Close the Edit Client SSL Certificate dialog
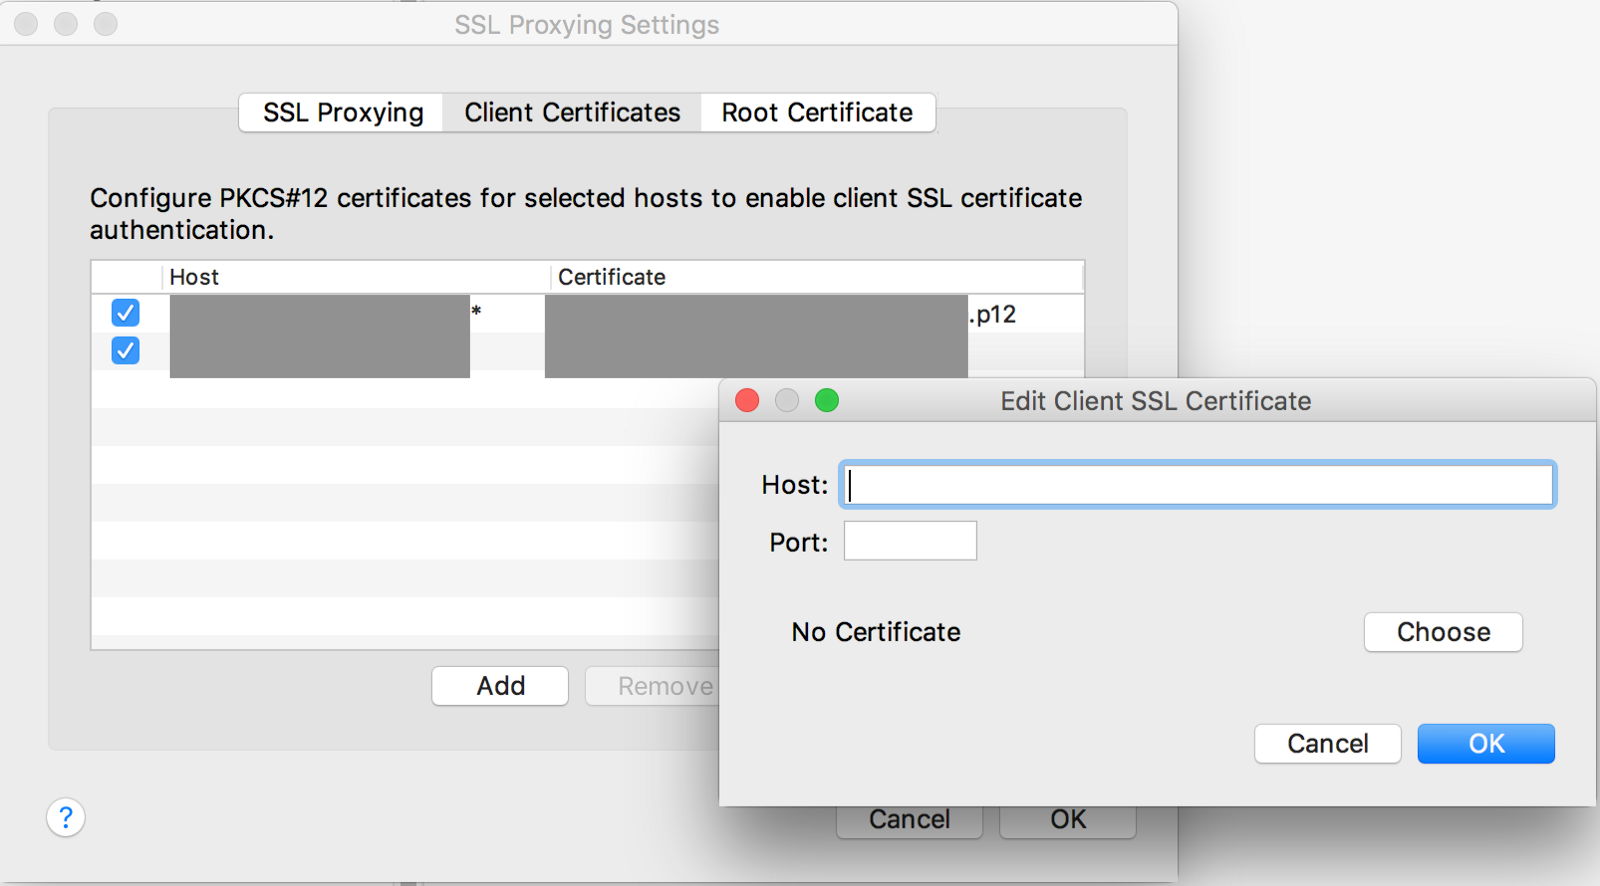The image size is (1600, 886). tap(747, 401)
